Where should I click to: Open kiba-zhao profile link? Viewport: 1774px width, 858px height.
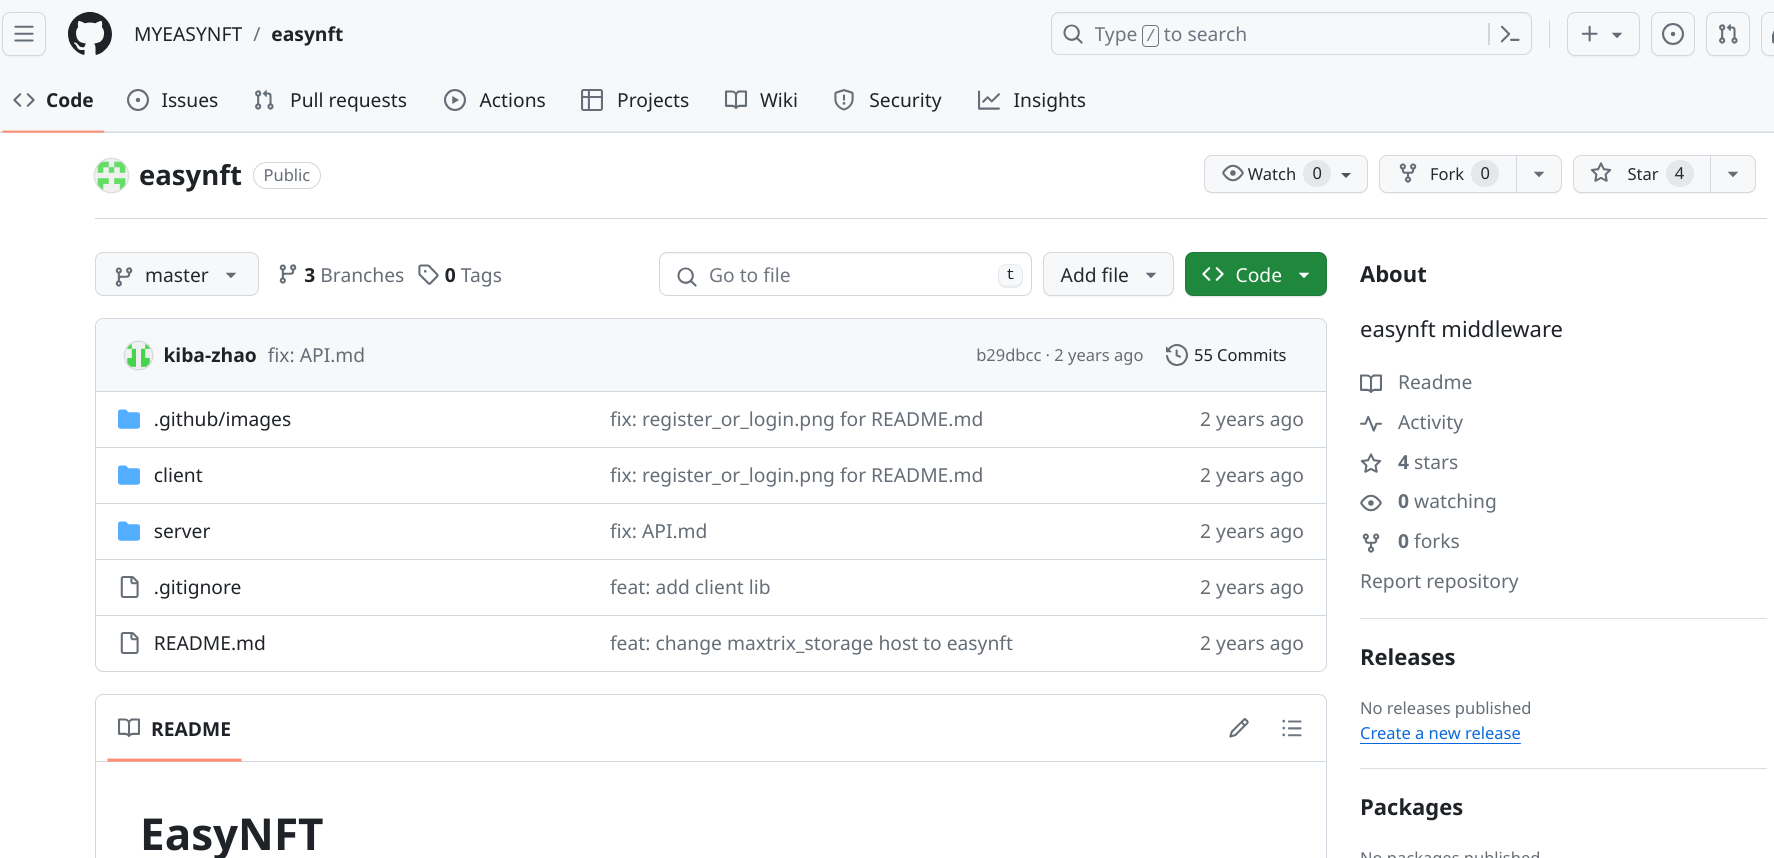(x=210, y=355)
